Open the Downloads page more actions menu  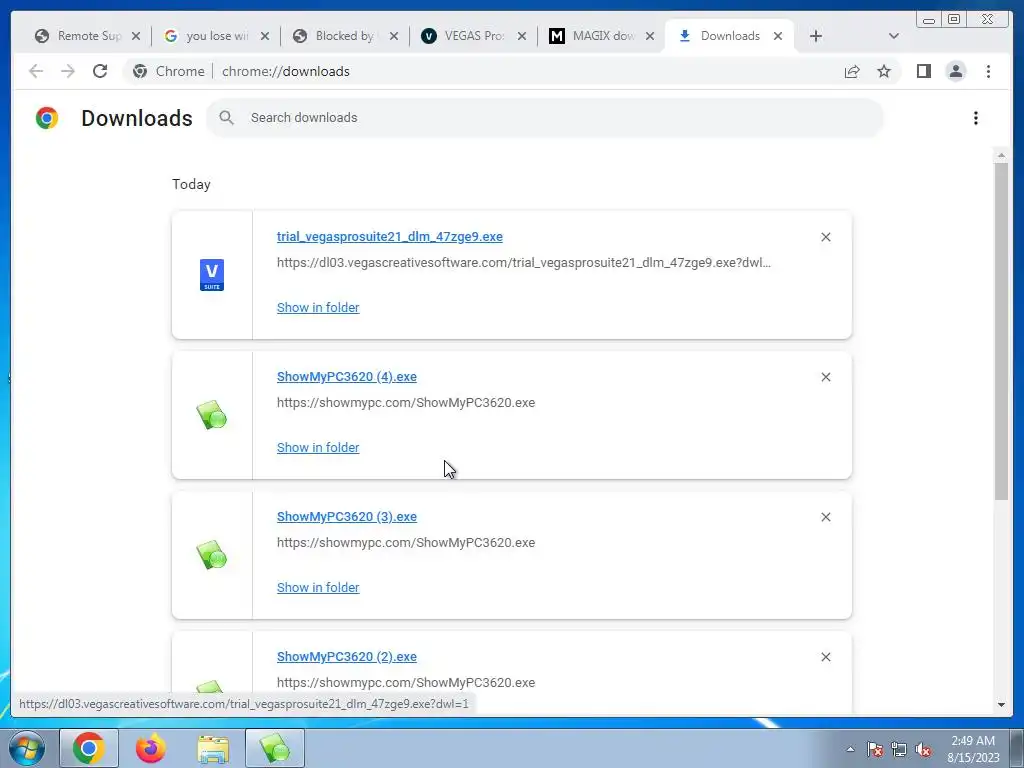click(x=976, y=118)
